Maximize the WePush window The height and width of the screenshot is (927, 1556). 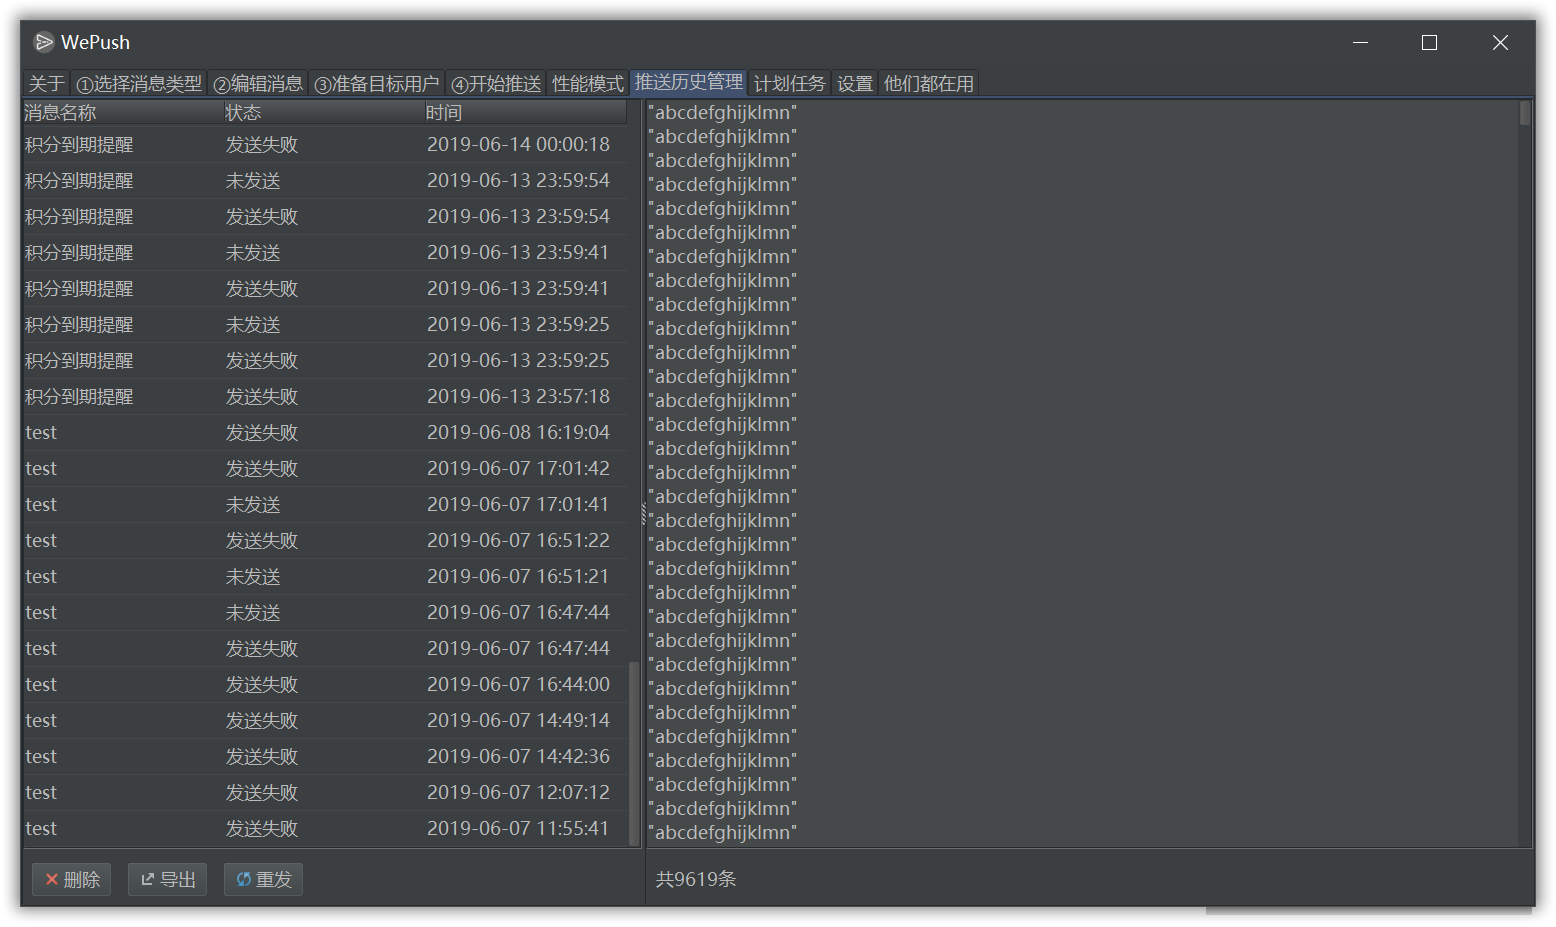pos(1429,42)
